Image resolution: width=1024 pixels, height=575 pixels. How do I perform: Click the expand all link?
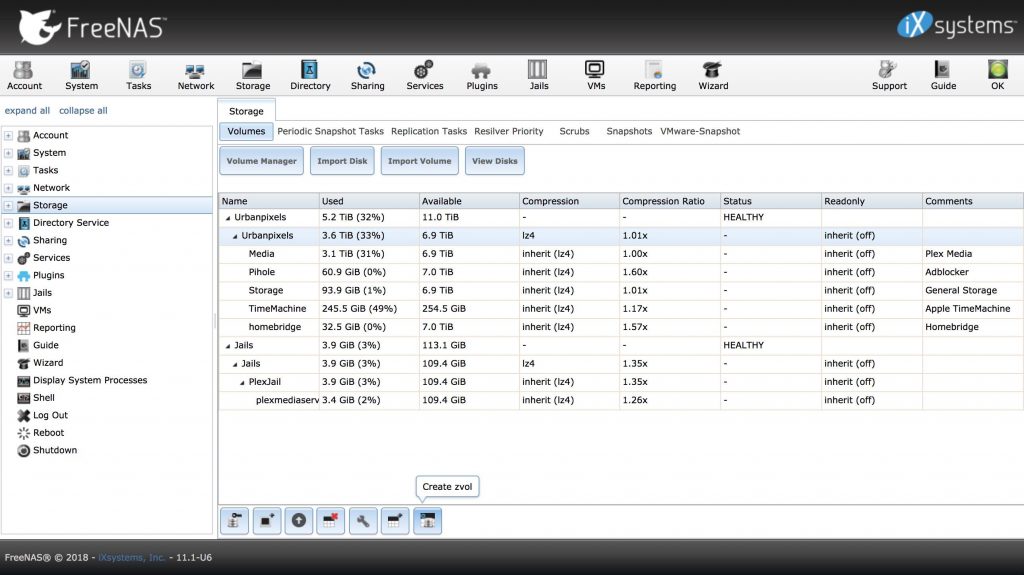click(x=27, y=110)
